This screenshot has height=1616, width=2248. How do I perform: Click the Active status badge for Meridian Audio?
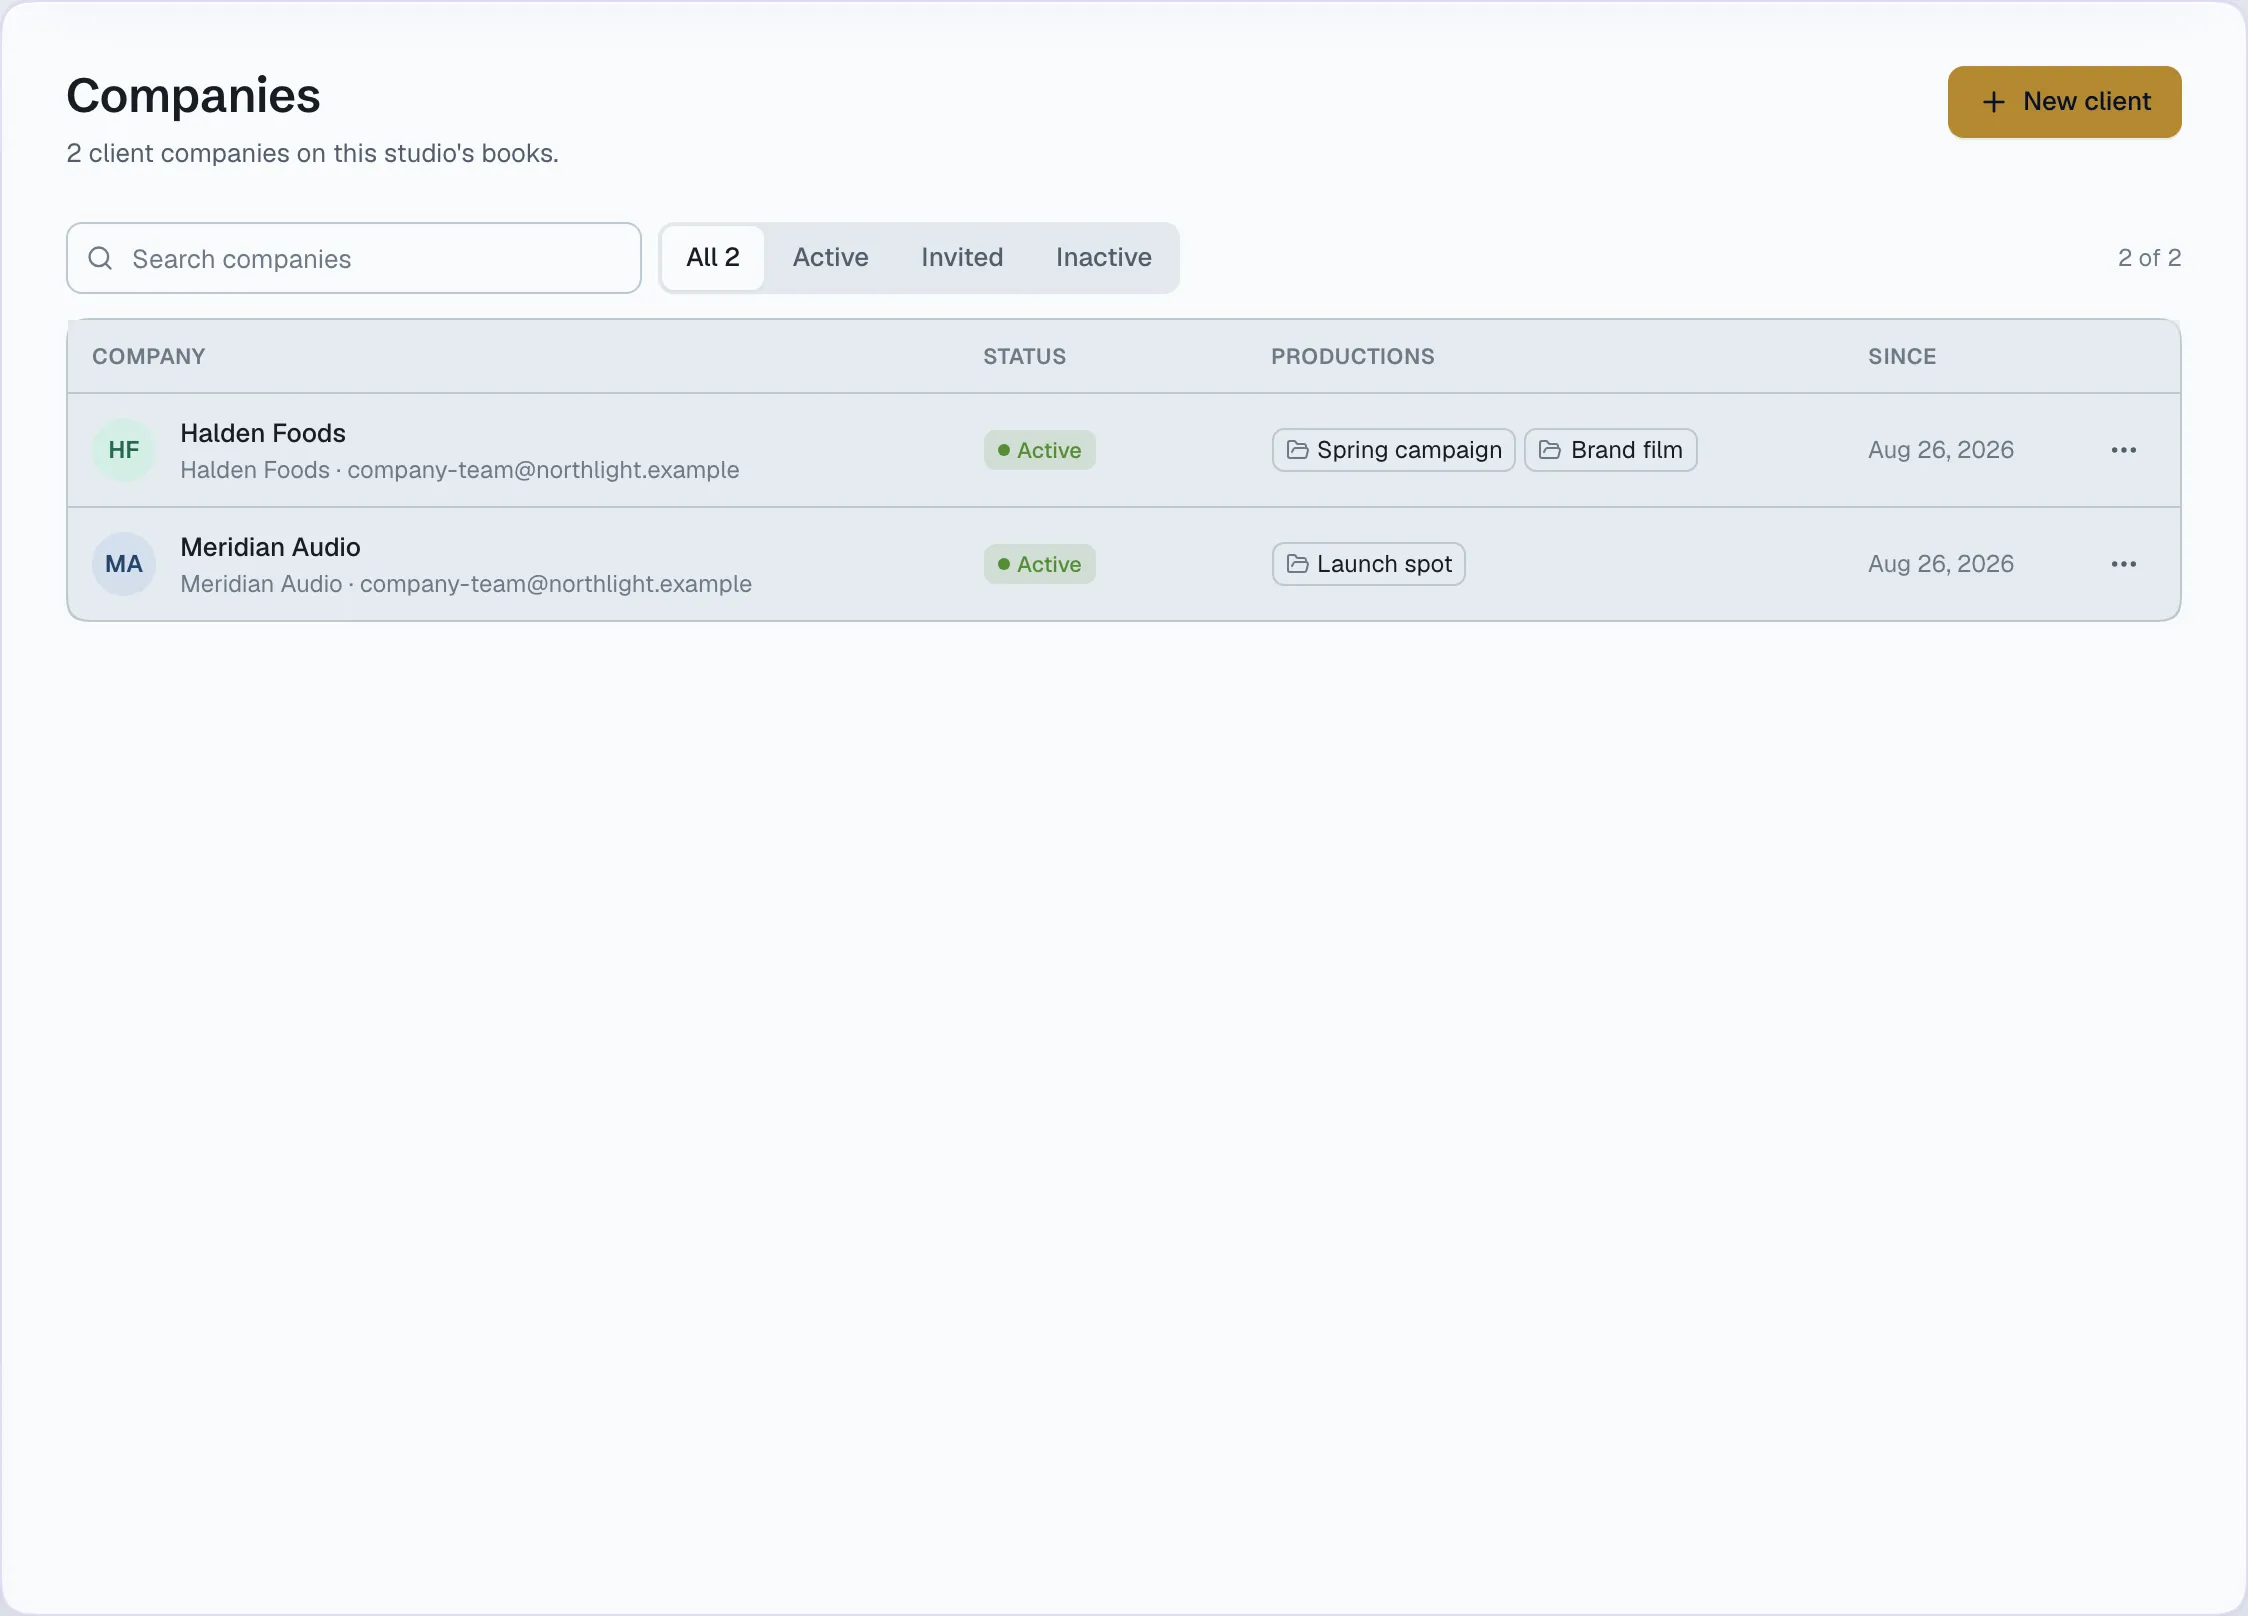(1040, 564)
